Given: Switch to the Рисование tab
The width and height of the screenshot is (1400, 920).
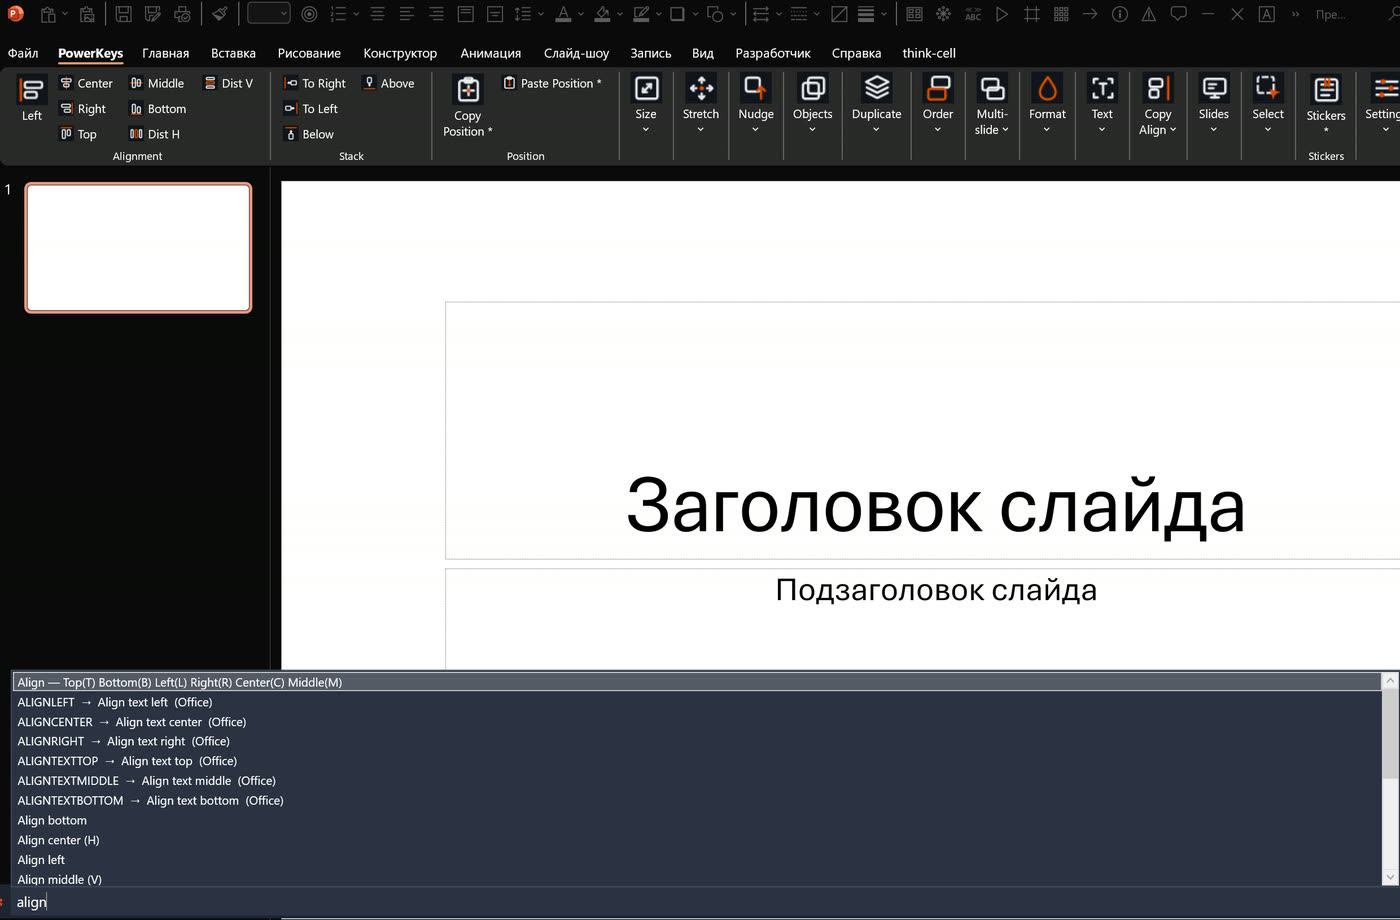Looking at the screenshot, I should click(x=309, y=53).
